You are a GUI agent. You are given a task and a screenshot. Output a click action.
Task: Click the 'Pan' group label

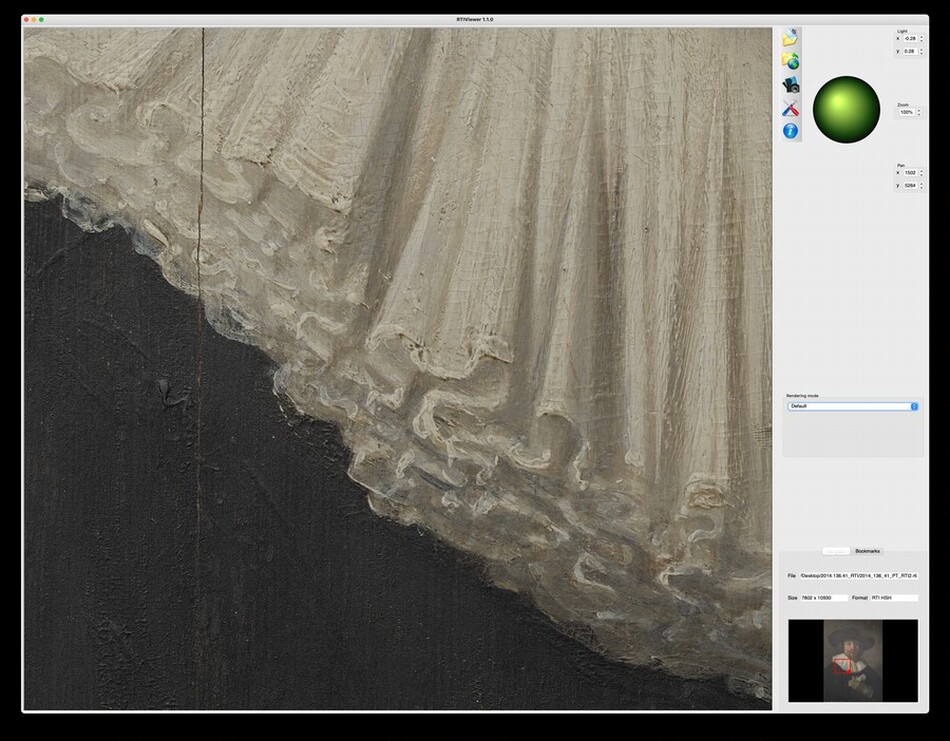tap(901, 165)
